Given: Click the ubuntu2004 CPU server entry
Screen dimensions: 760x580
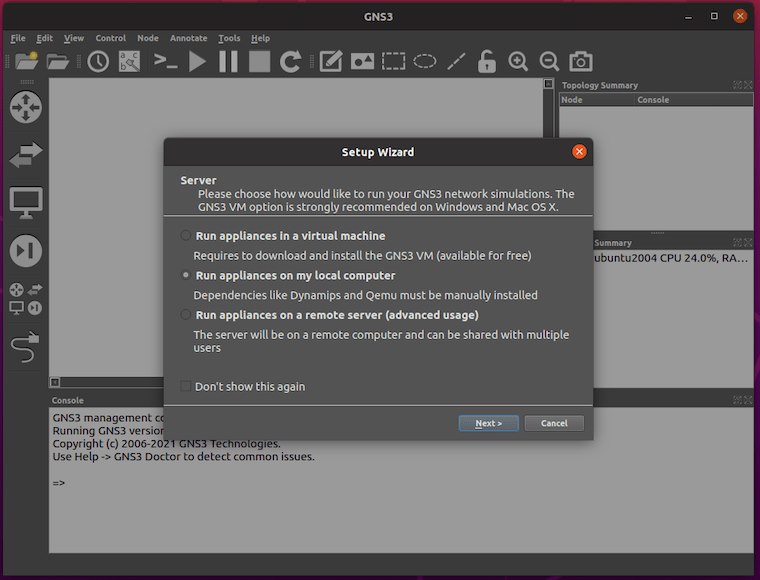Looking at the screenshot, I should tap(671, 258).
